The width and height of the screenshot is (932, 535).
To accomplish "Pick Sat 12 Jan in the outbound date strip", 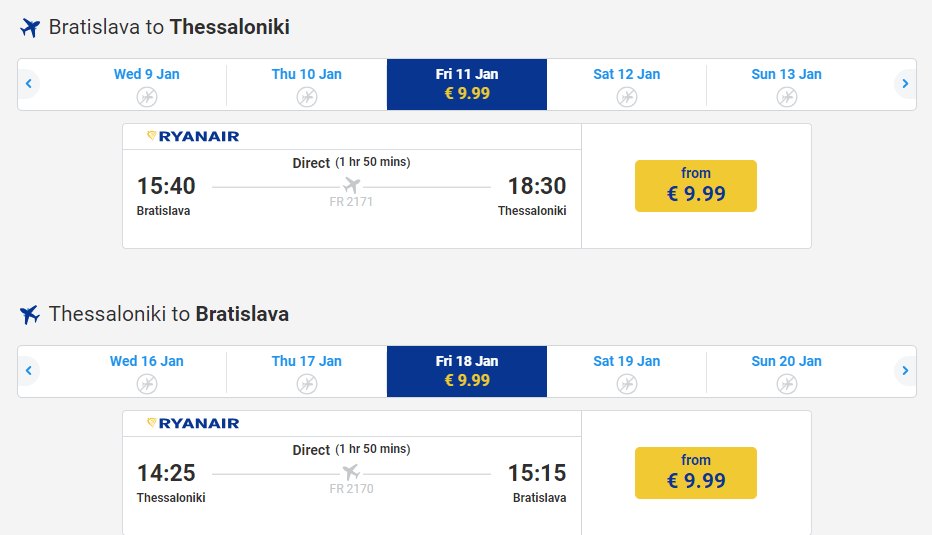I will (x=627, y=84).
